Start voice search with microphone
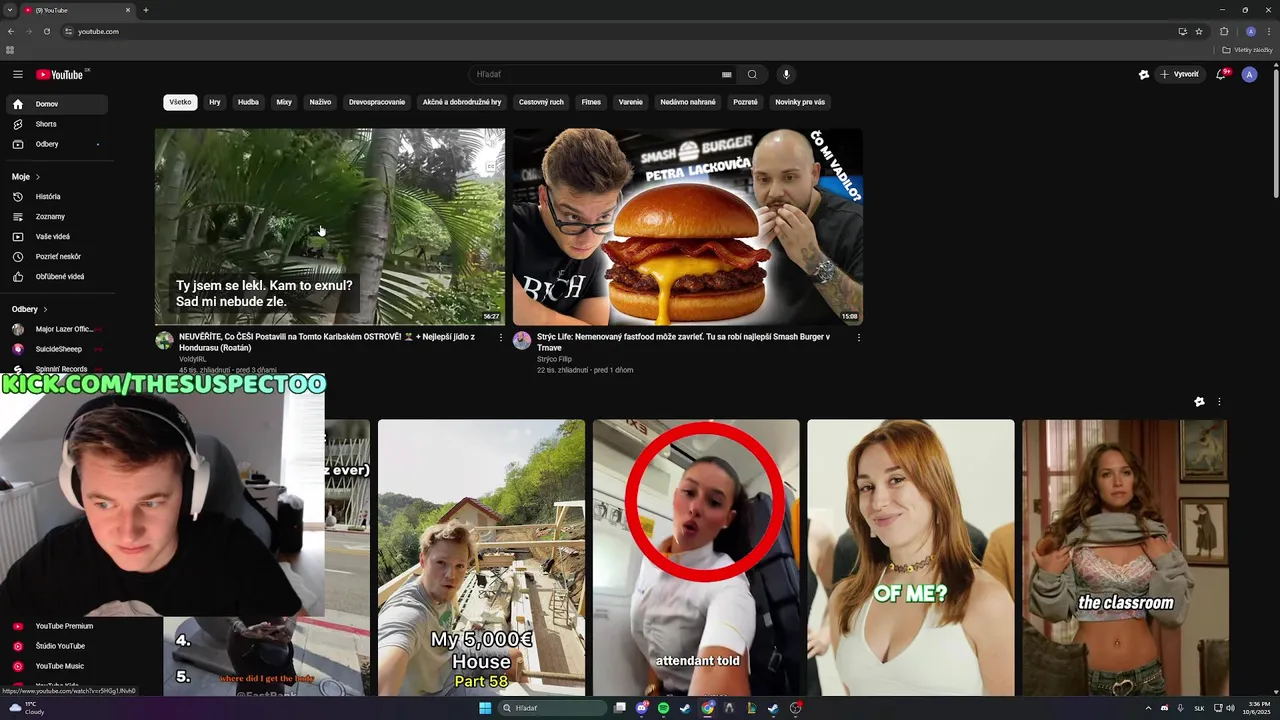 tap(786, 74)
